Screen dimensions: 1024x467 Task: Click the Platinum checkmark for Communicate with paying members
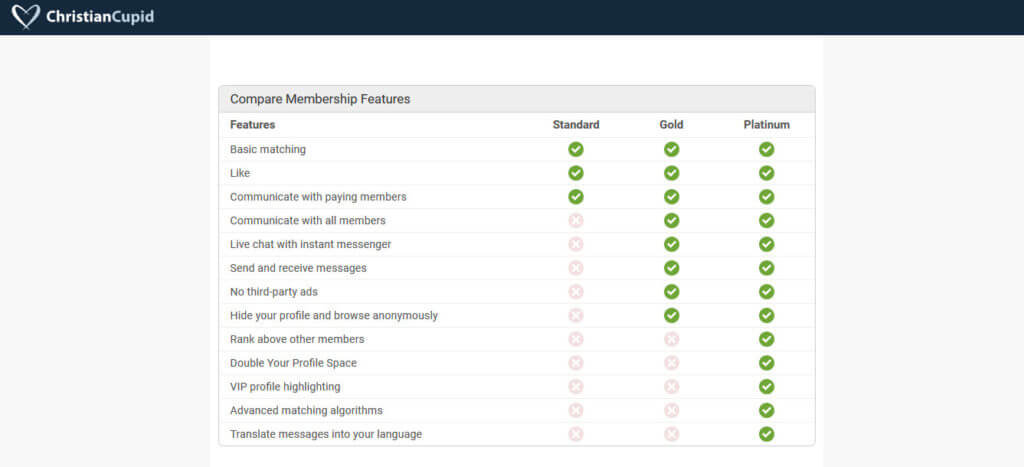click(767, 197)
